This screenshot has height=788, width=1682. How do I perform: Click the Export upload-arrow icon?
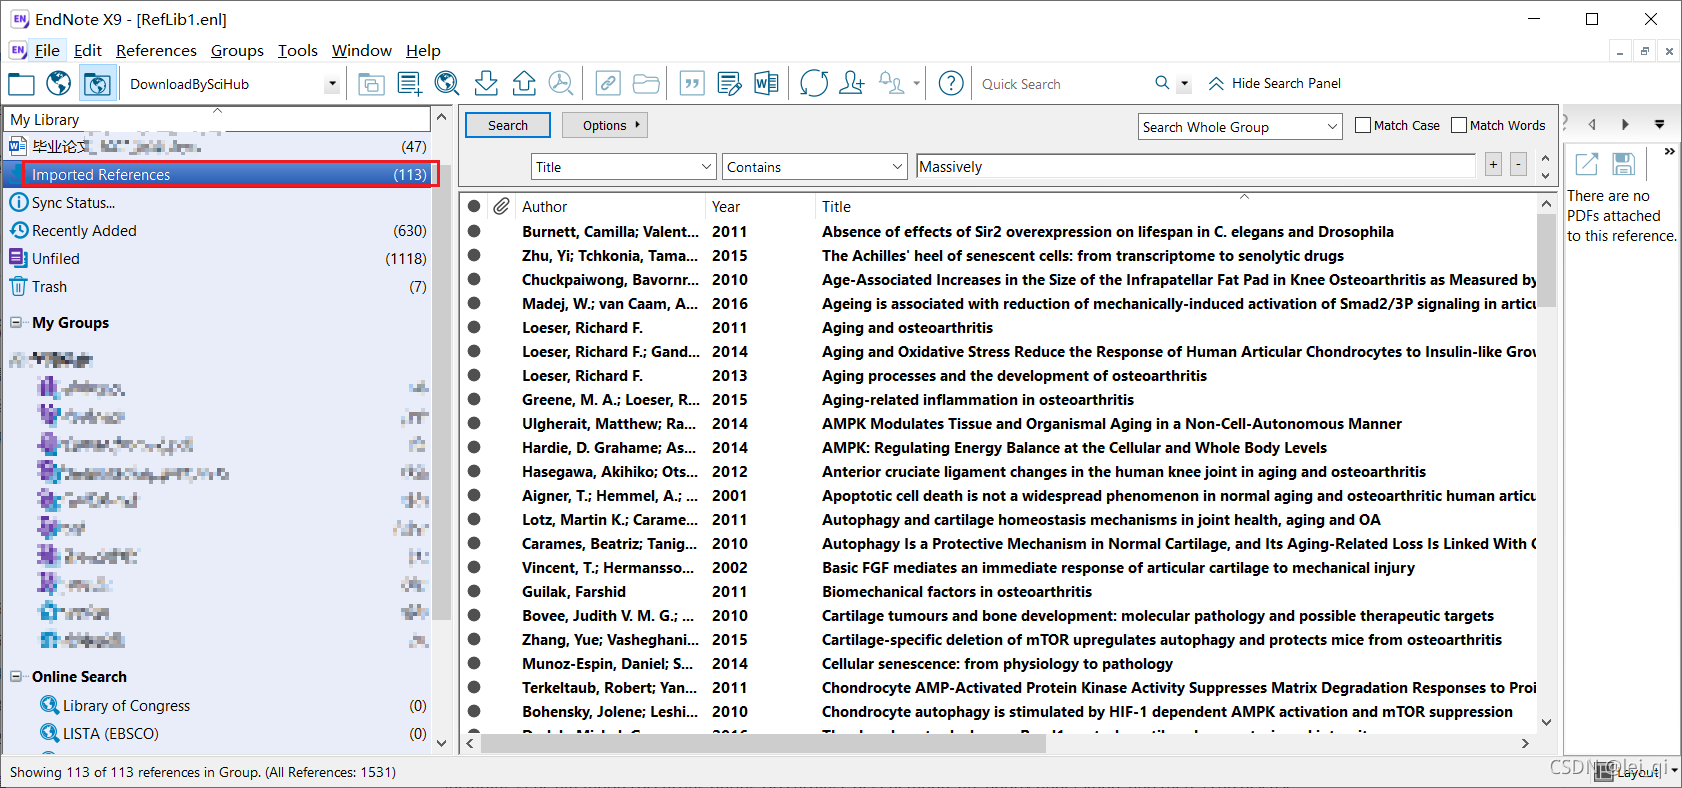[524, 84]
